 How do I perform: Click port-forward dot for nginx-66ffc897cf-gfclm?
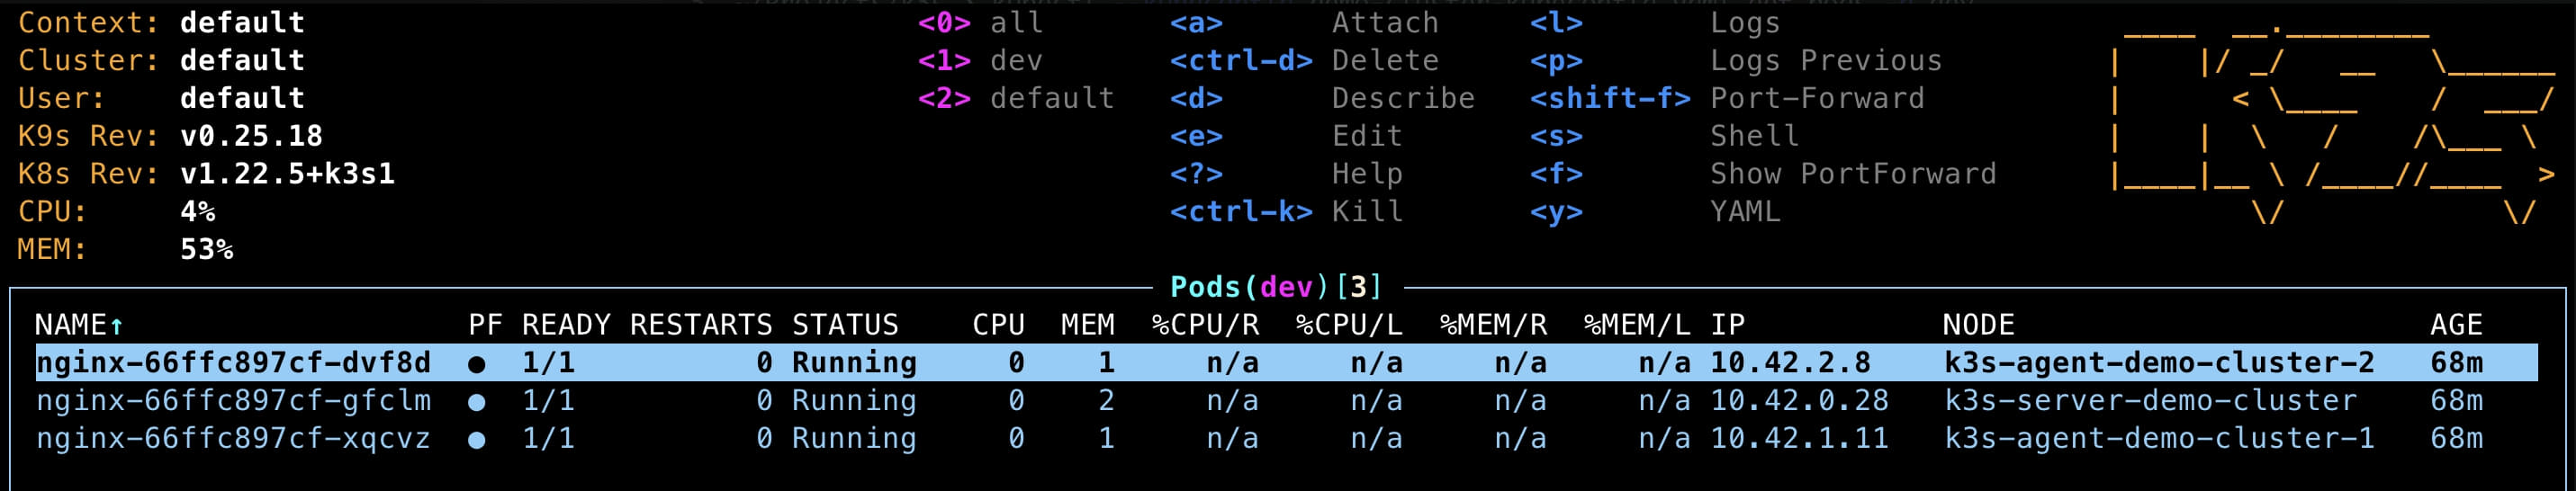click(x=477, y=402)
